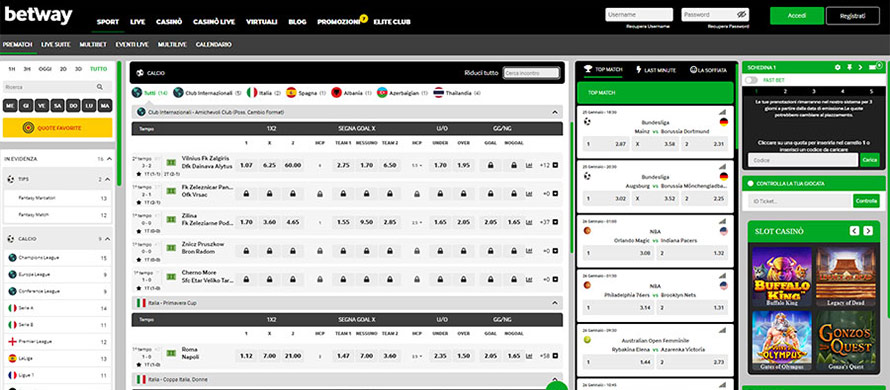Click stats bars icon on Mainz match card
Image resolution: width=890 pixels, height=390 pixels.
pyautogui.click(x=723, y=112)
